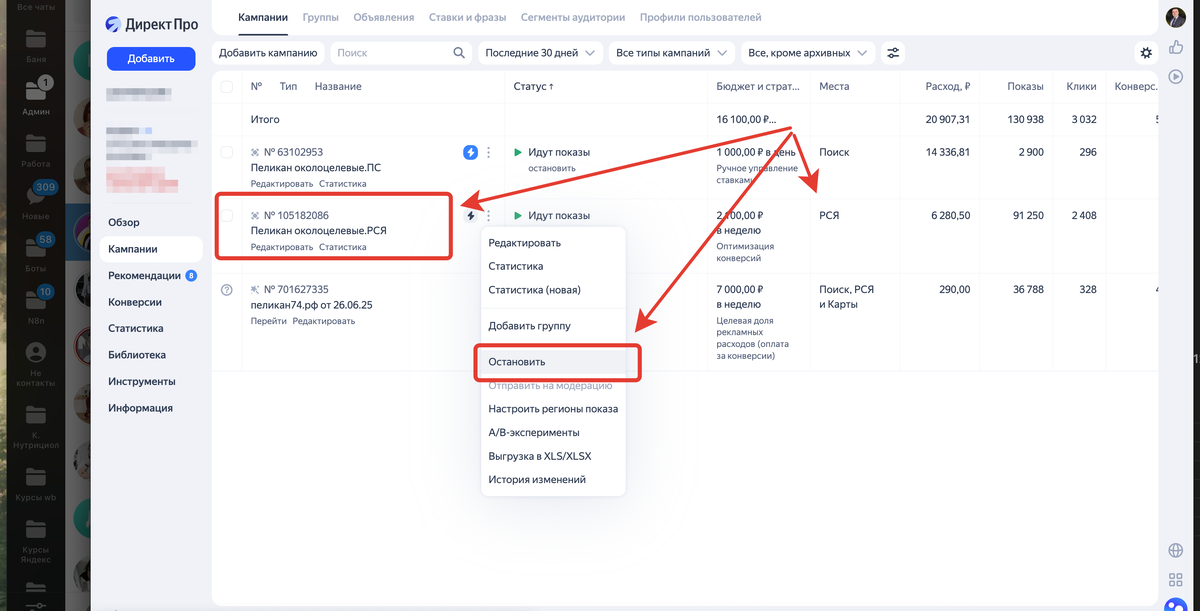The width and height of the screenshot is (1200, 611).
Task: Tick the select-all checkbox in table header
Action: [x=226, y=87]
